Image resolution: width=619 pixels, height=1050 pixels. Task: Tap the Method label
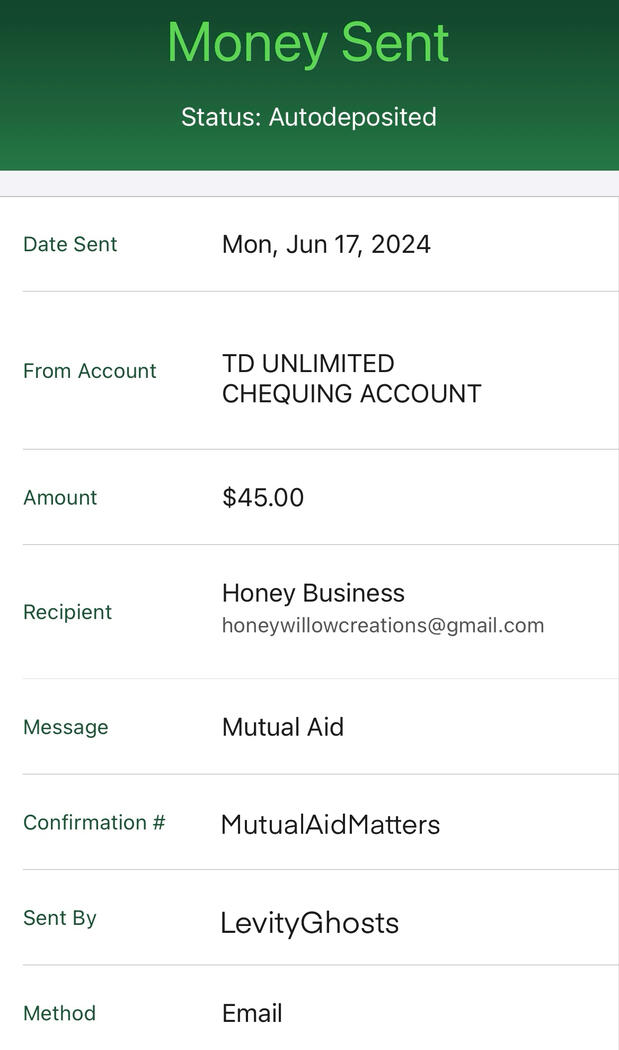[x=59, y=1013]
